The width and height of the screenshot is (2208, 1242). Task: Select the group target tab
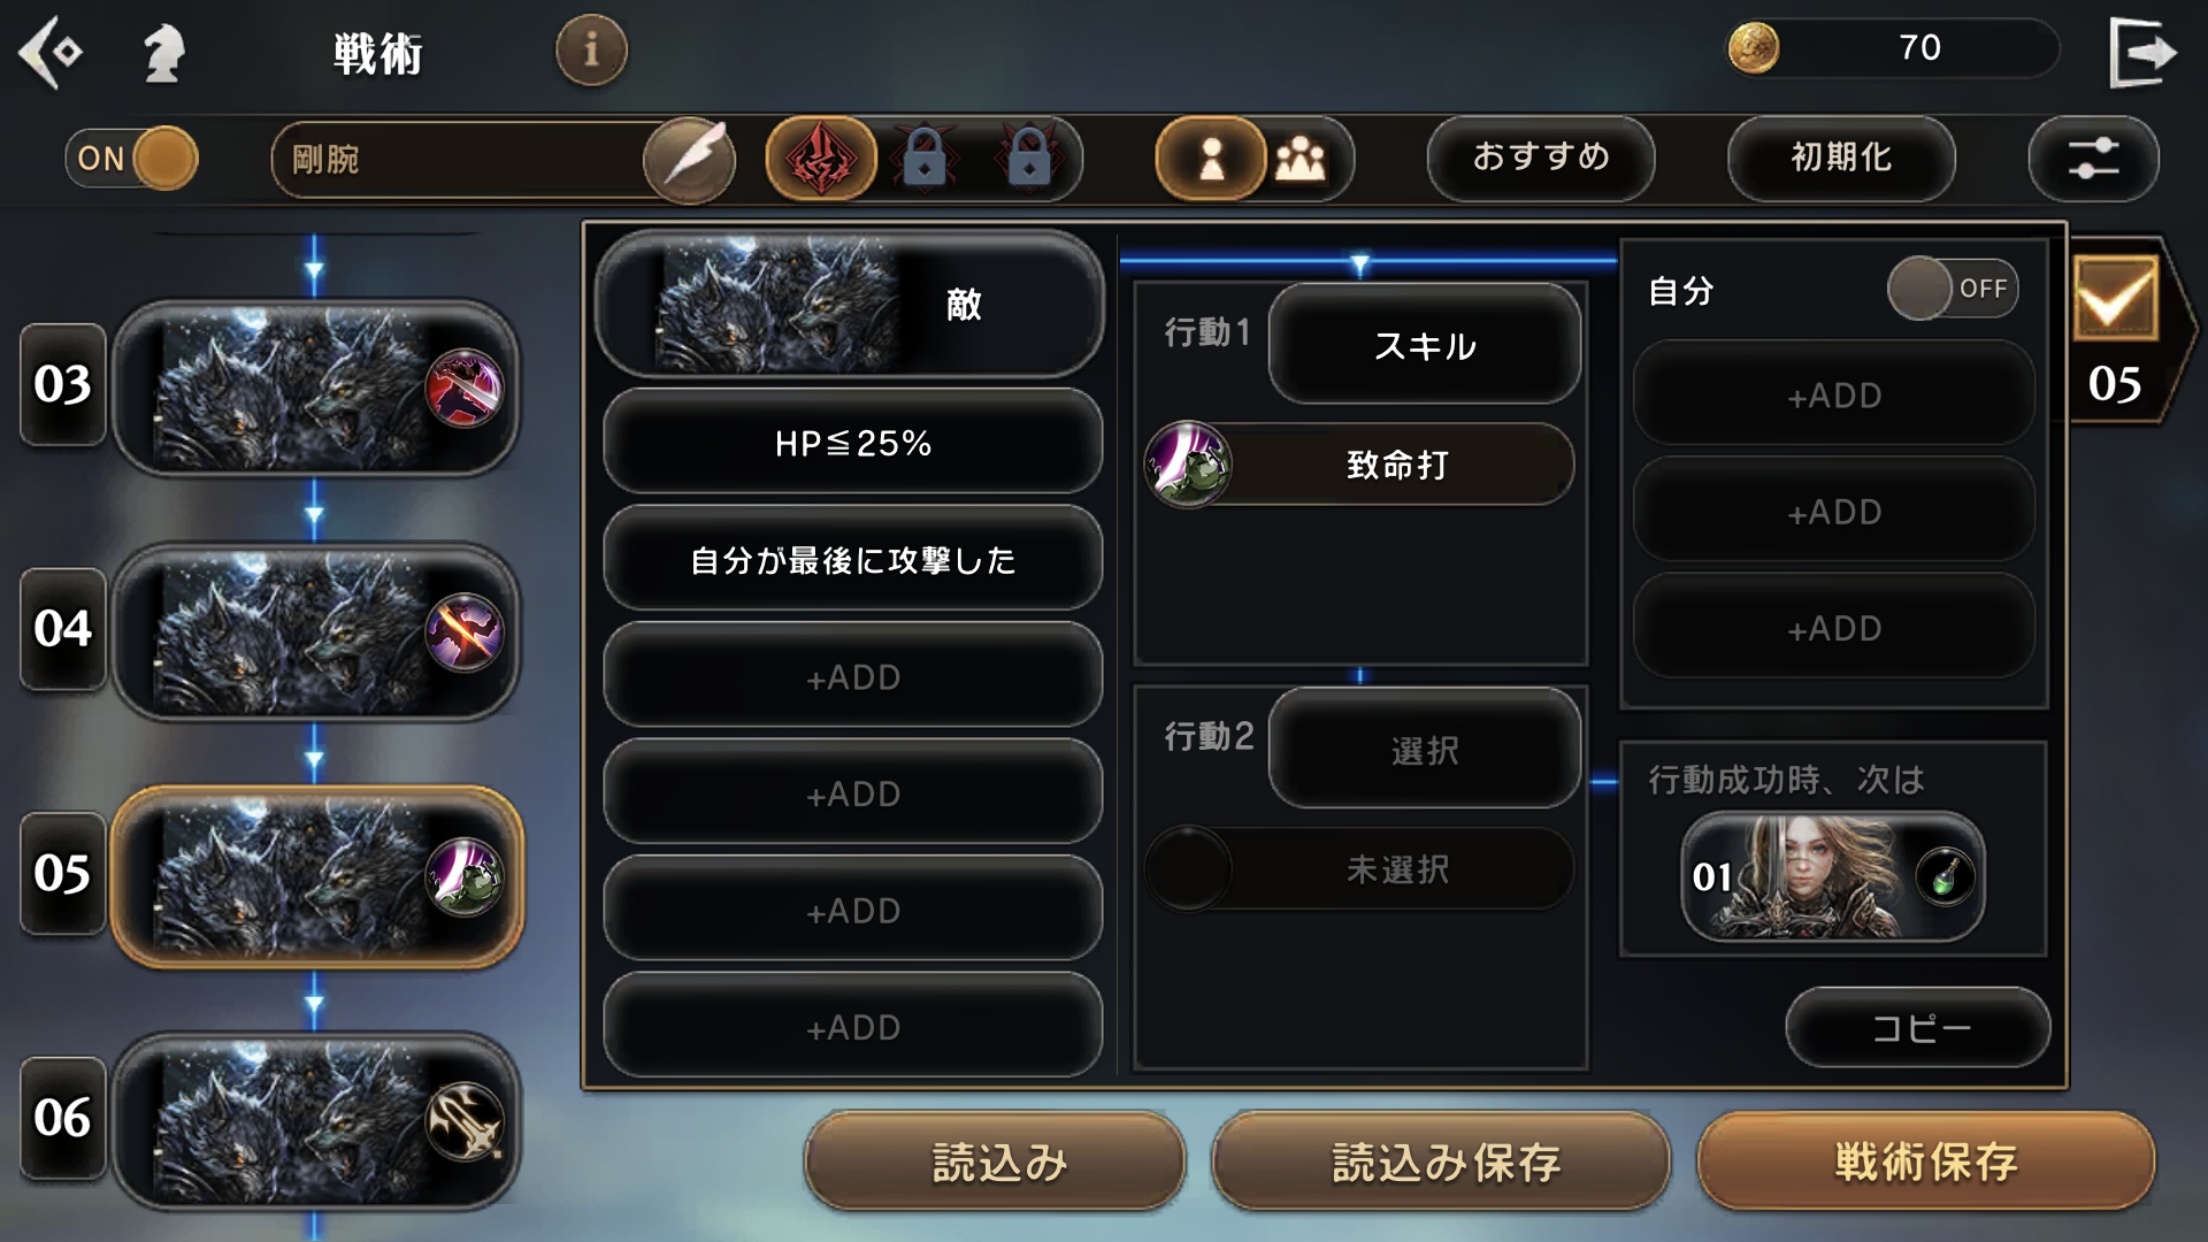[x=1300, y=158]
